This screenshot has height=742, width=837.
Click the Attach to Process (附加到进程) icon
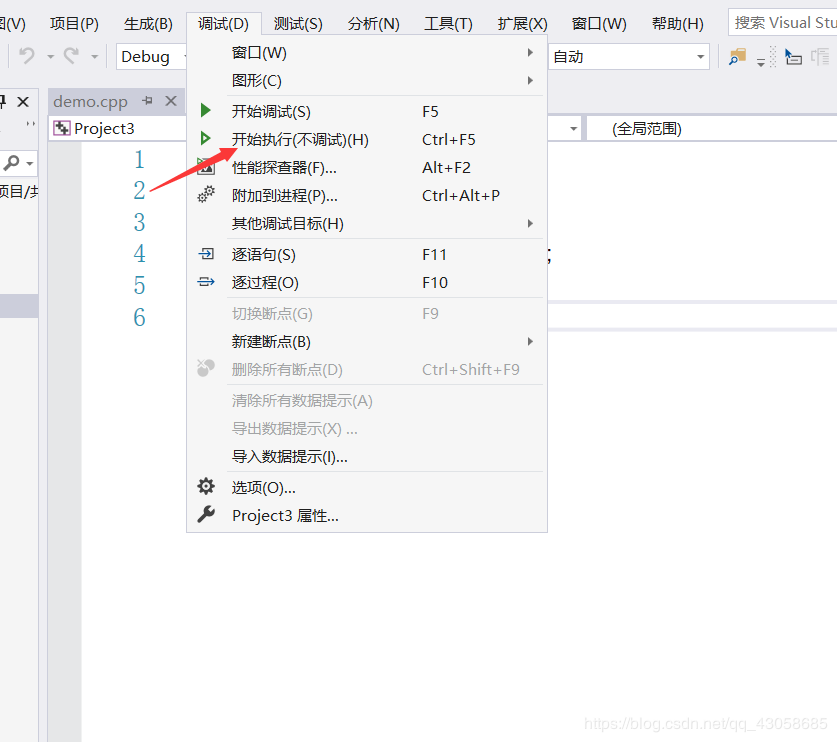pyautogui.click(x=205, y=195)
